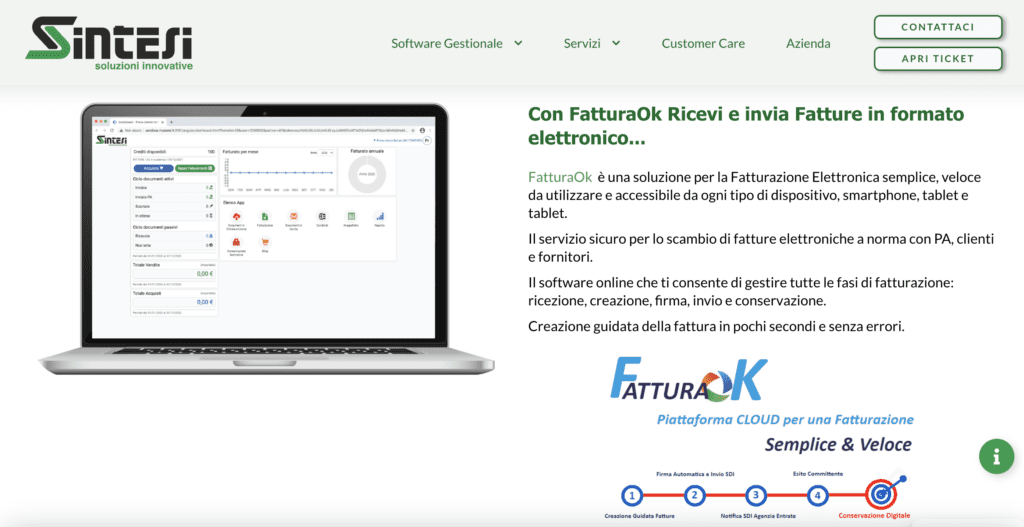The width and height of the screenshot is (1024, 527).
Task: Click step circle 3 in the infographic
Action: point(755,496)
